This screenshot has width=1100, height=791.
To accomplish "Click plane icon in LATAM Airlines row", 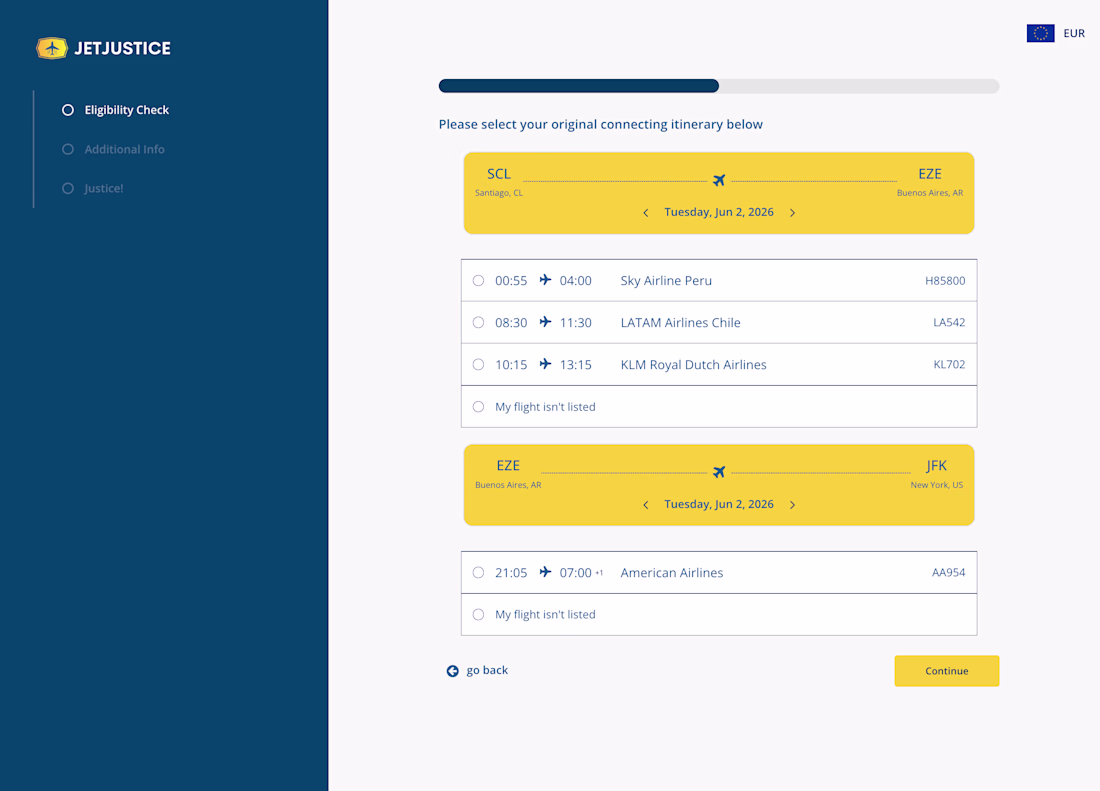I will (x=545, y=322).
